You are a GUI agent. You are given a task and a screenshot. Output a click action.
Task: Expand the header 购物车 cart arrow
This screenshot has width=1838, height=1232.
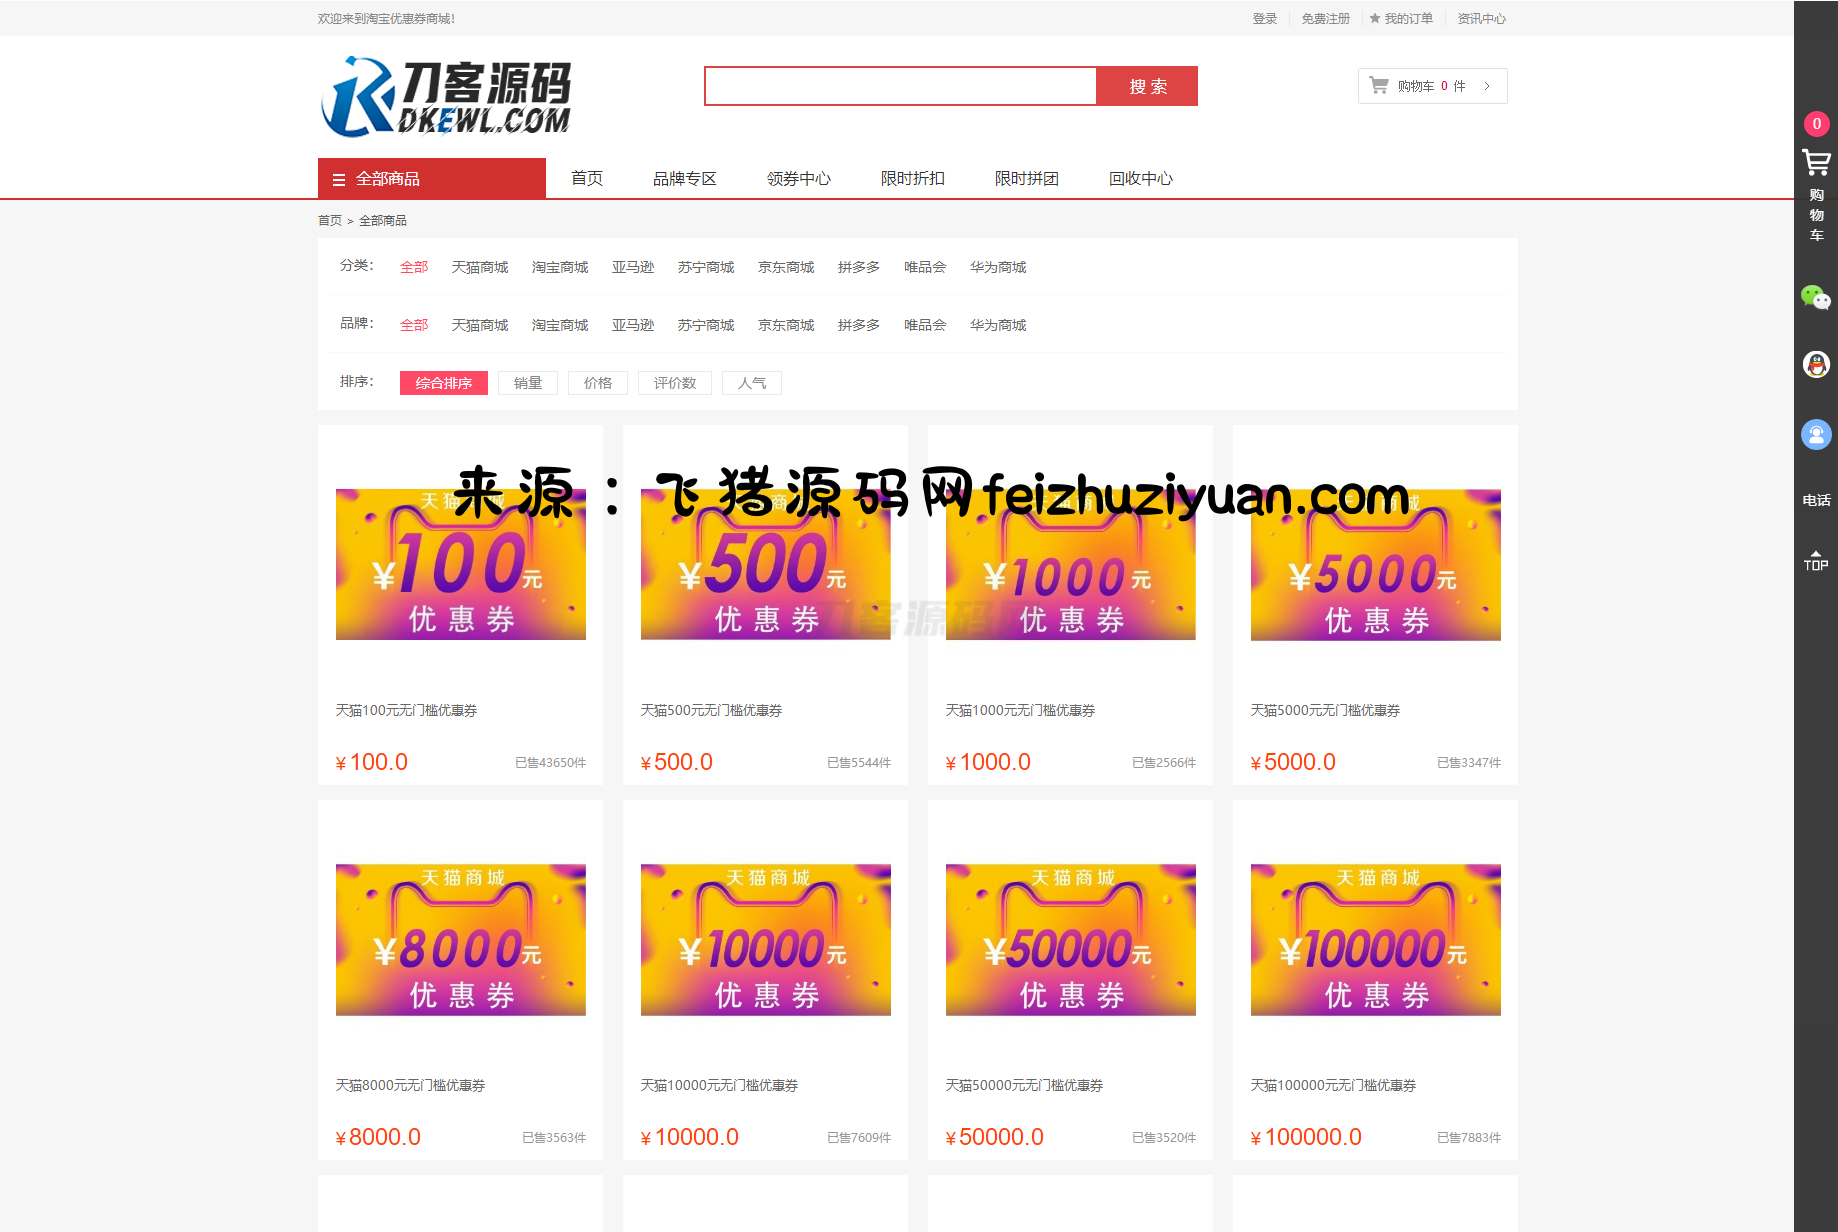pos(1487,86)
